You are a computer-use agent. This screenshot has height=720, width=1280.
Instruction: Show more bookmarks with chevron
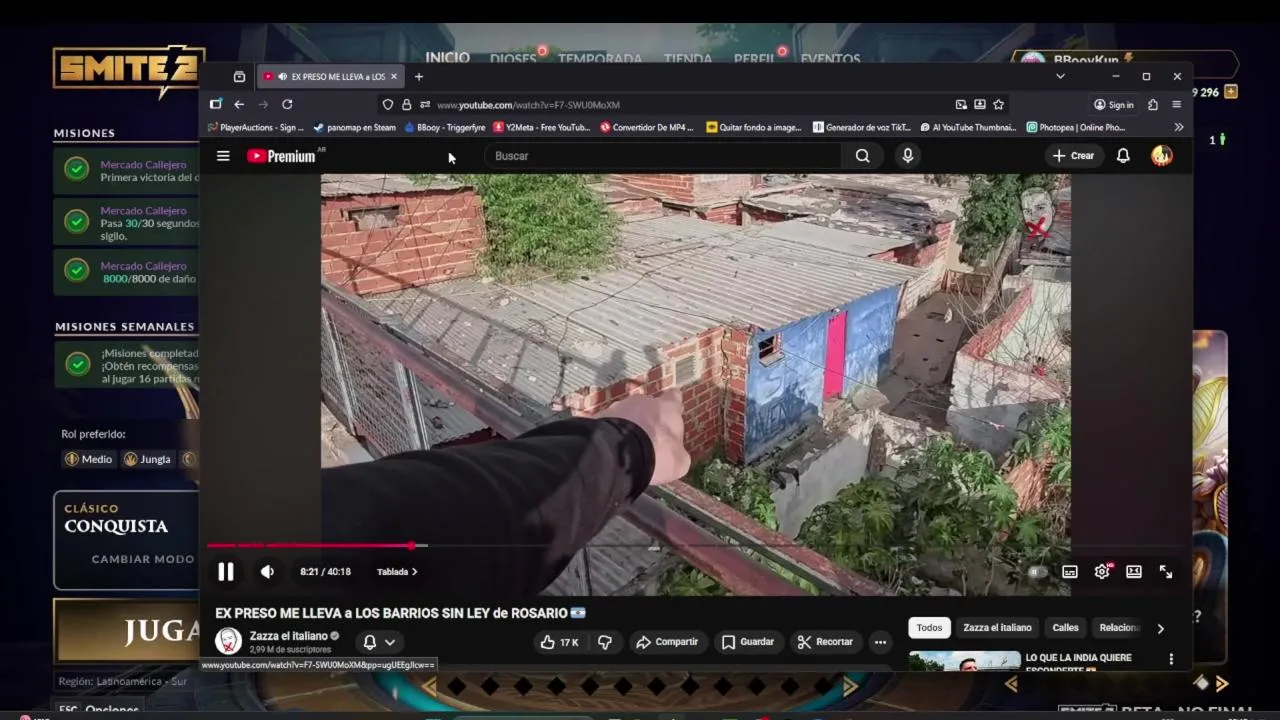pyautogui.click(x=1178, y=127)
